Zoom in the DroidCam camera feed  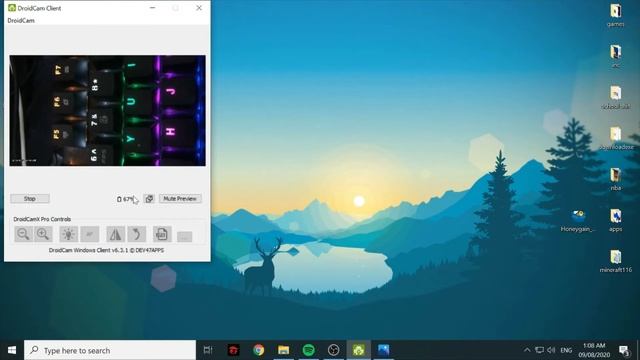coord(43,234)
